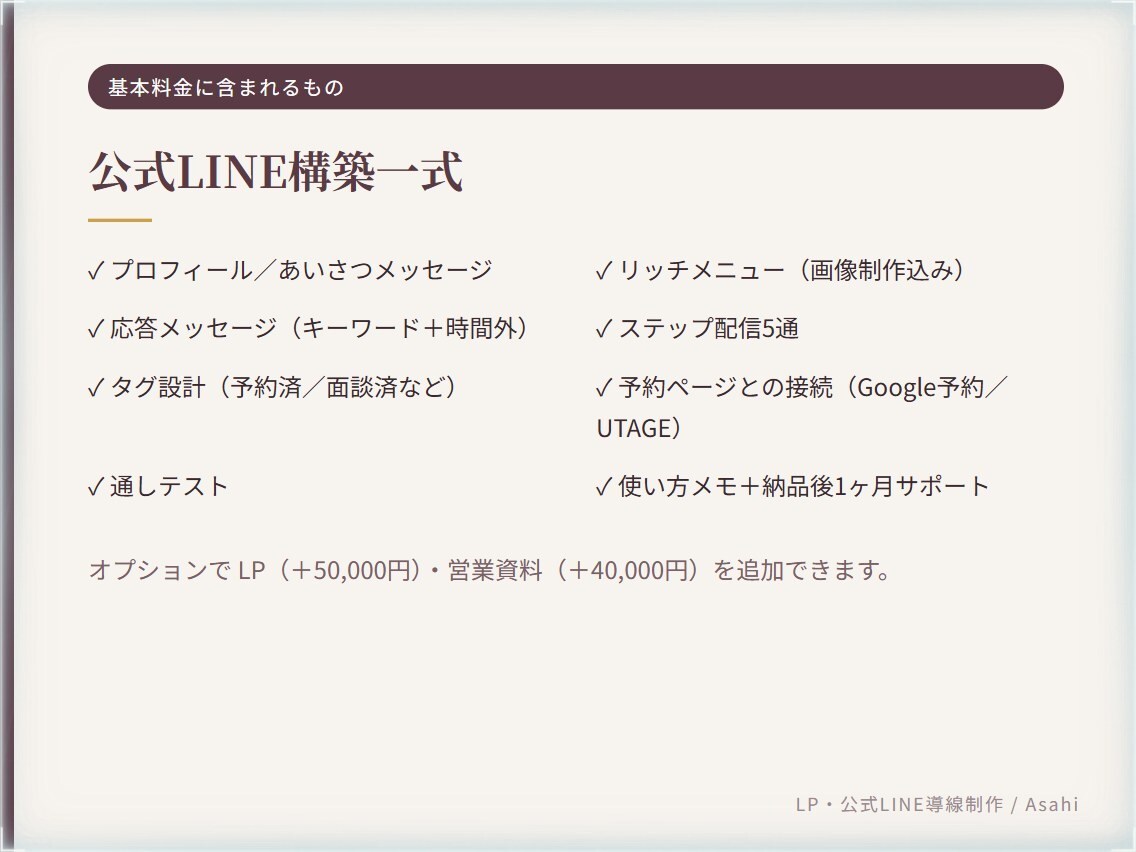Click the item '予約ページとの接続（Google予約／UTAGE）'
Screen dimensions: 1136x852
[x=803, y=407]
